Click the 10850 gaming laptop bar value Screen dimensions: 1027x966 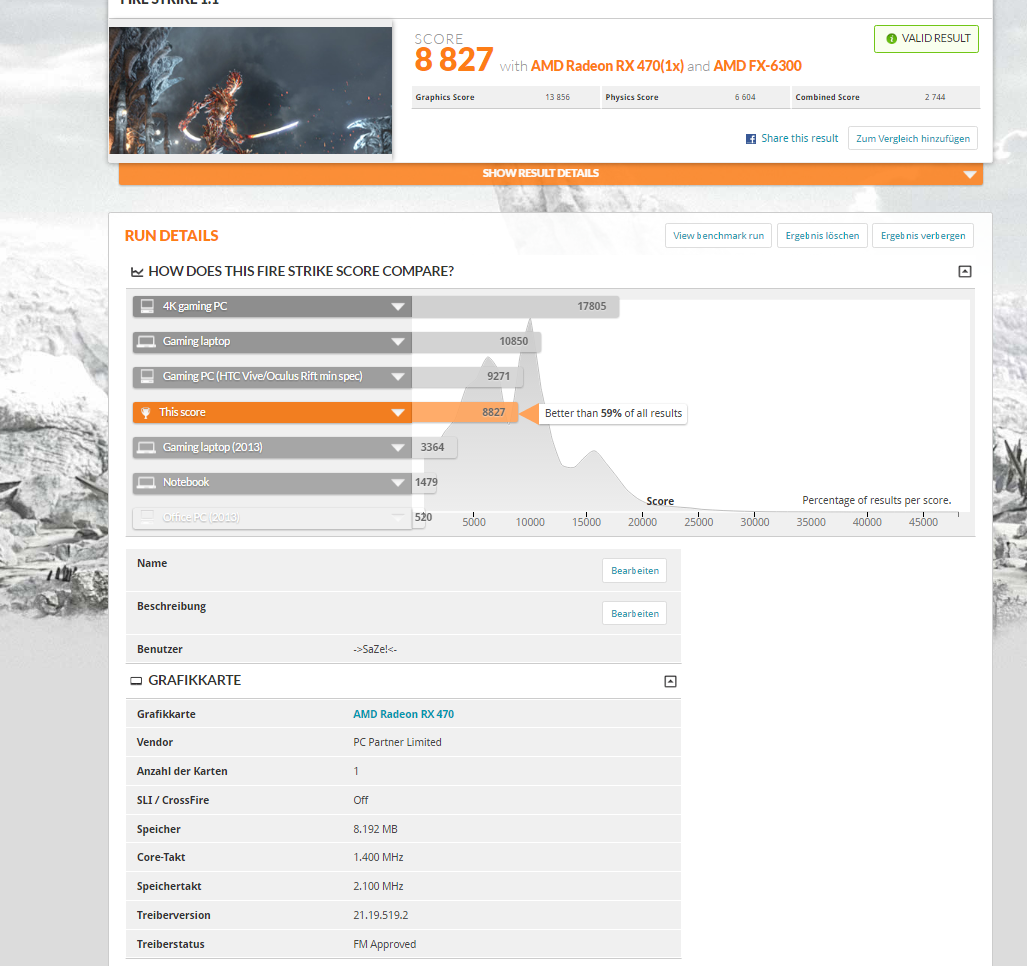tap(514, 341)
